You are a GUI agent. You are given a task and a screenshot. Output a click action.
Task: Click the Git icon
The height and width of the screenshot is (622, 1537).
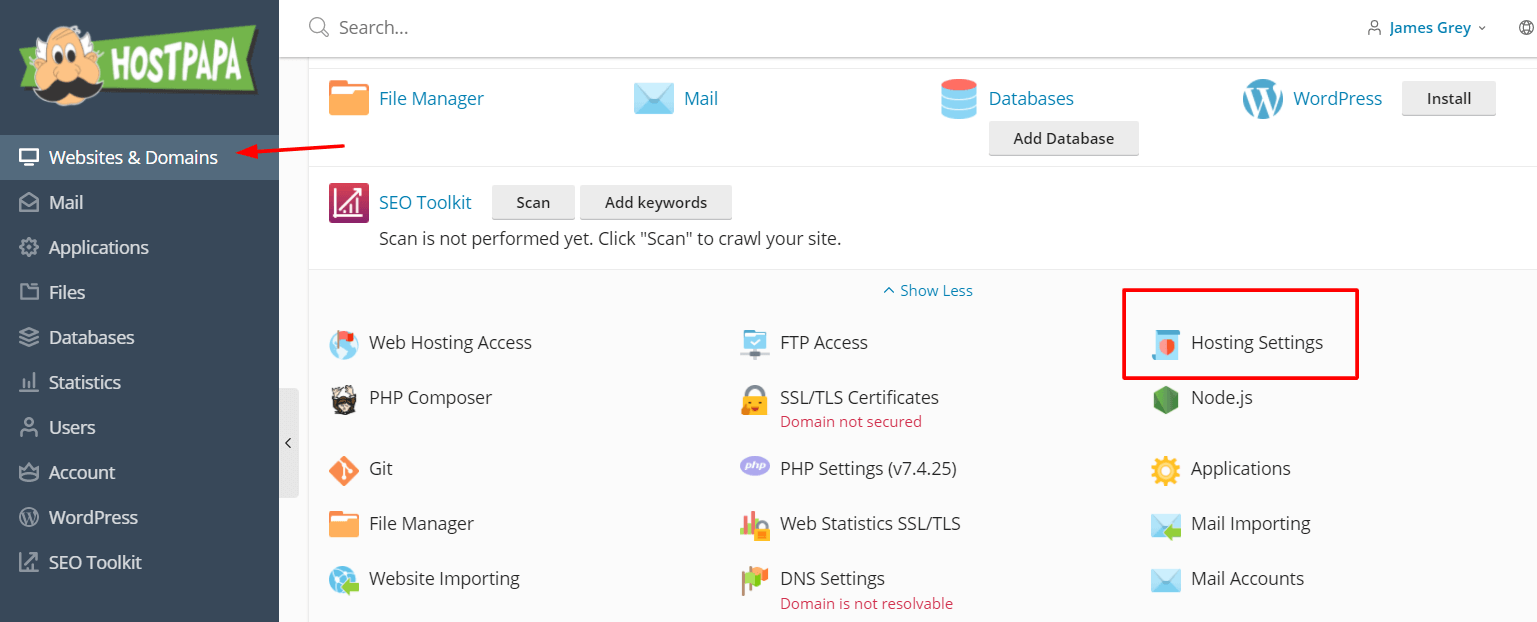[x=344, y=470]
